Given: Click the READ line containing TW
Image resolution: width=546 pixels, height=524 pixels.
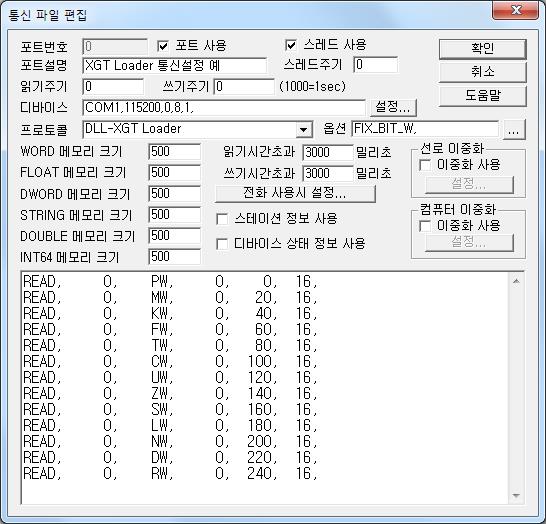Looking at the screenshot, I should 170,346.
